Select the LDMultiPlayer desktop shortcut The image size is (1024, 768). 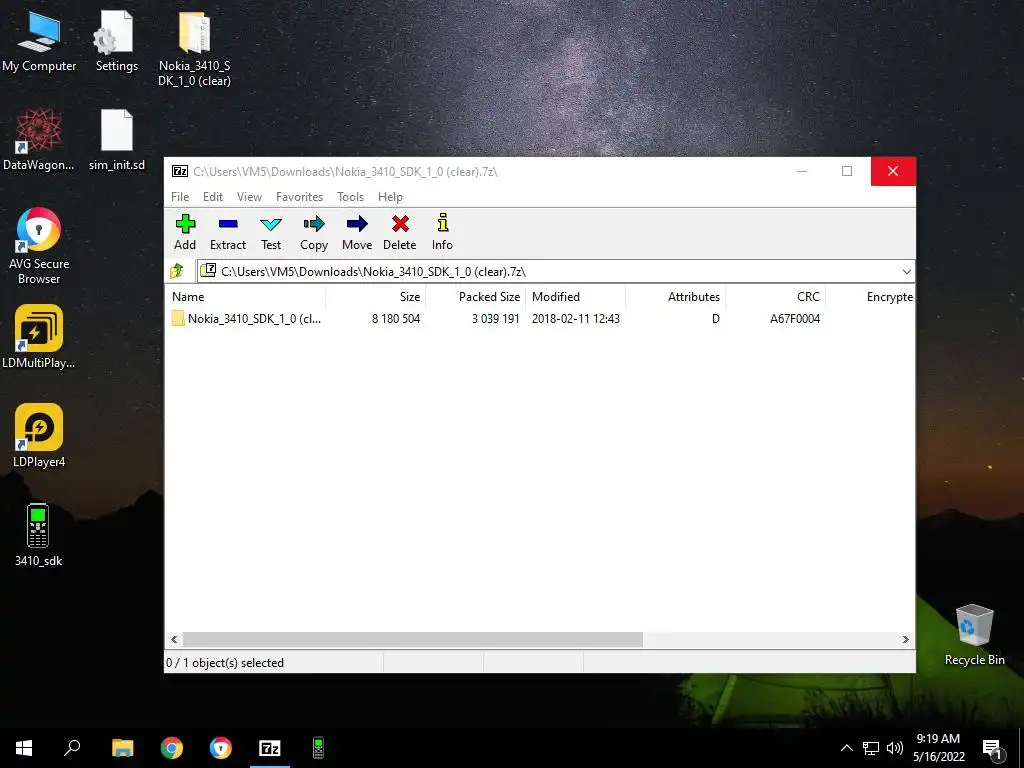39,337
